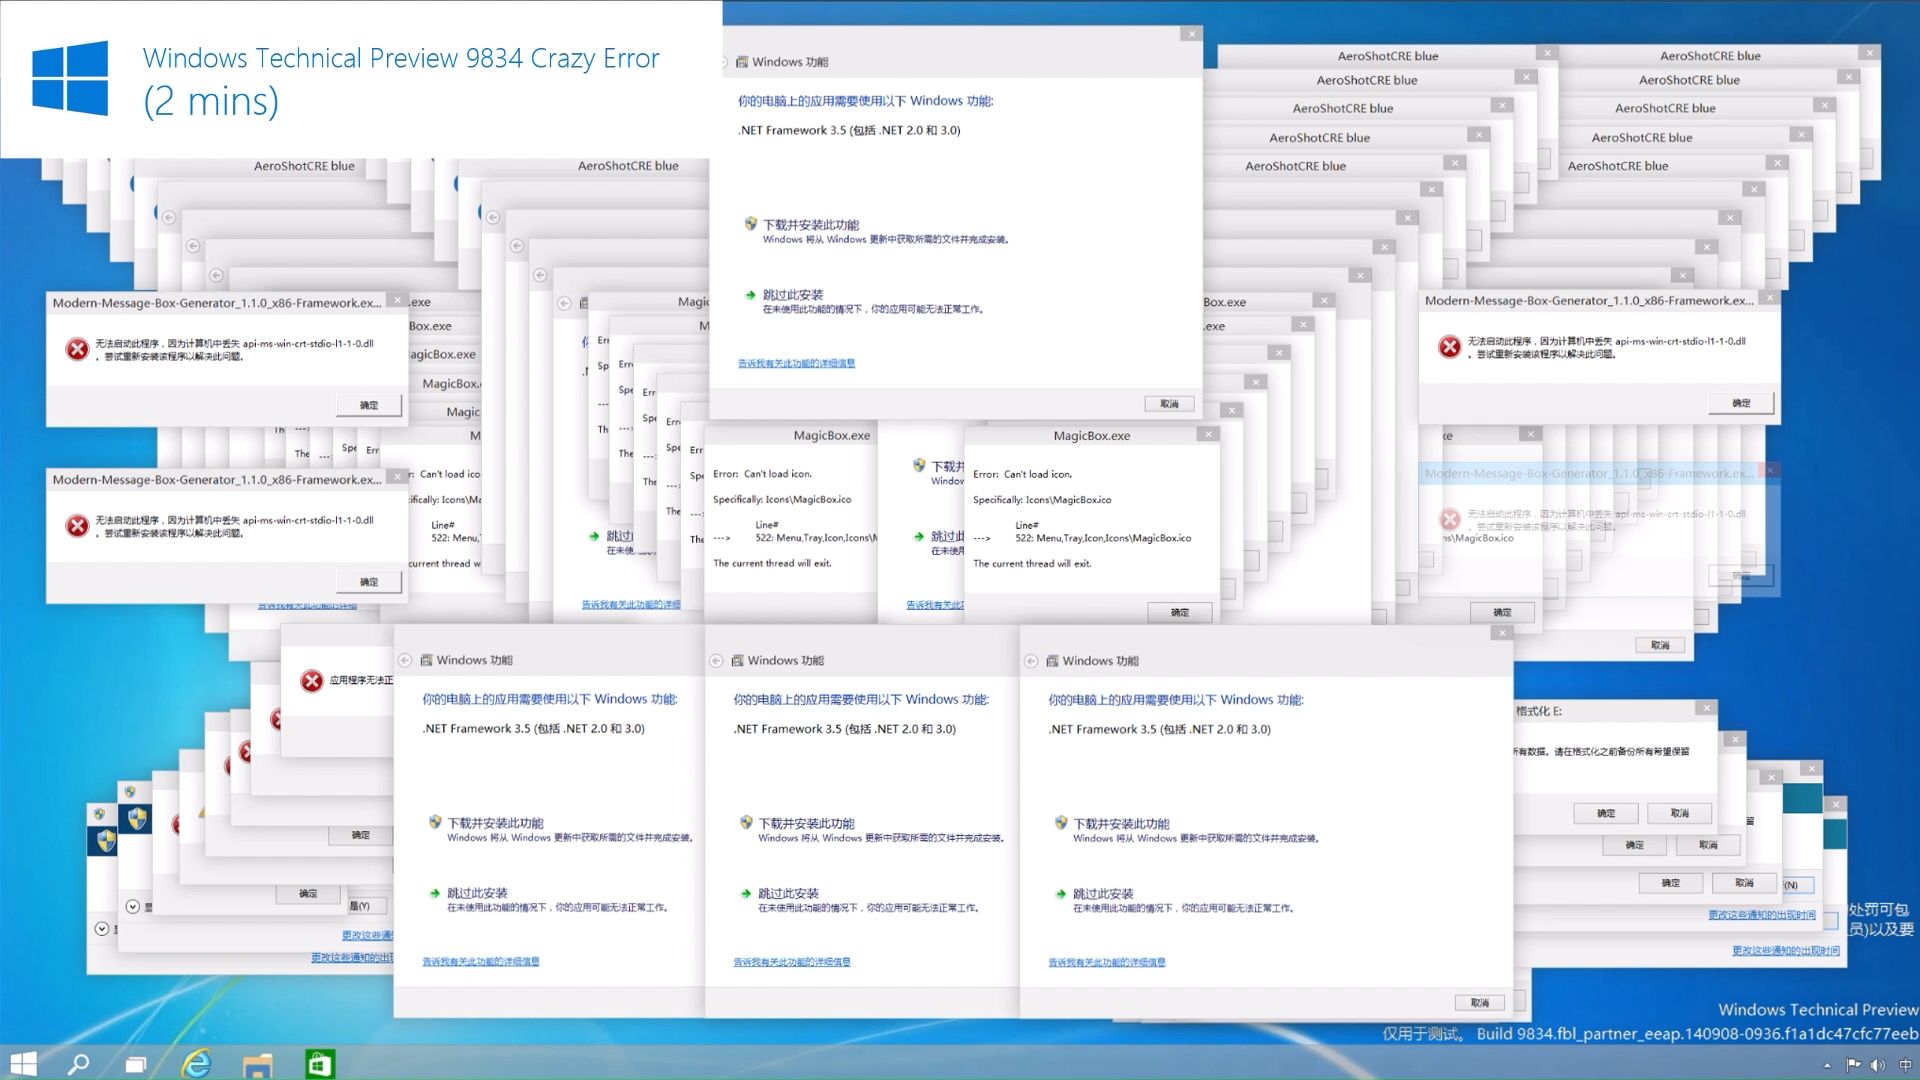
Task: Open Task View from the taskbar
Action: pos(136,1064)
